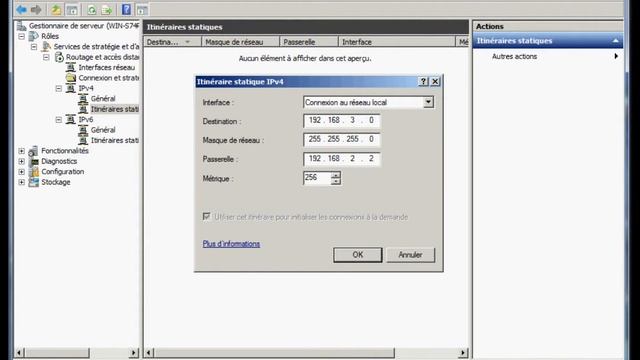Open the Plus d'informations link

pos(231,244)
